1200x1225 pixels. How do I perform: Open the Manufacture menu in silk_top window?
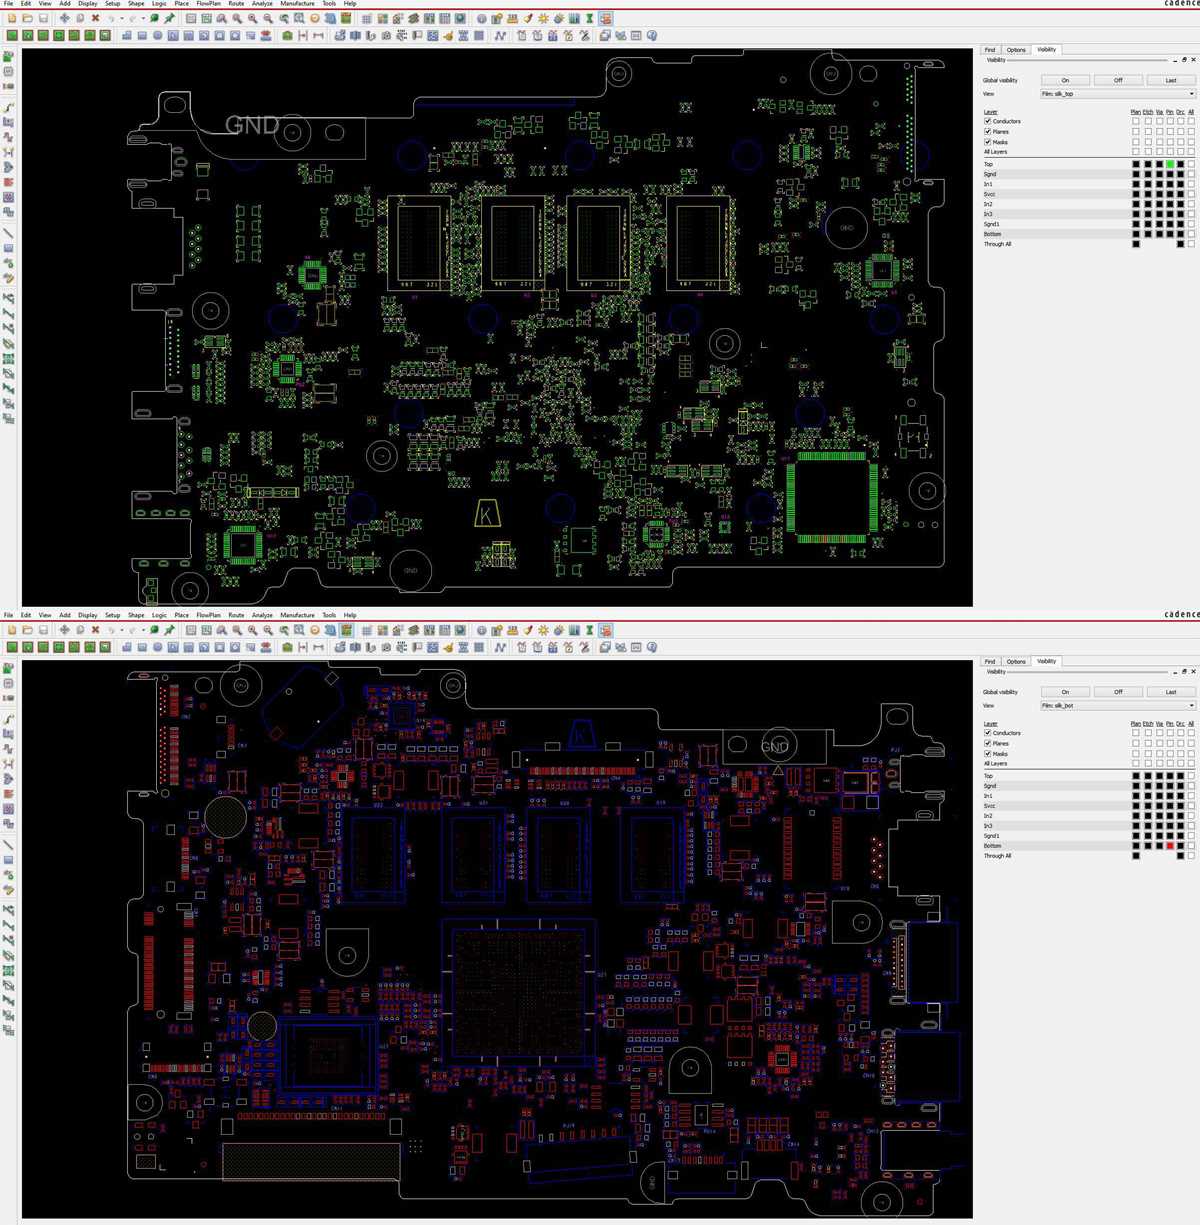click(x=297, y=4)
